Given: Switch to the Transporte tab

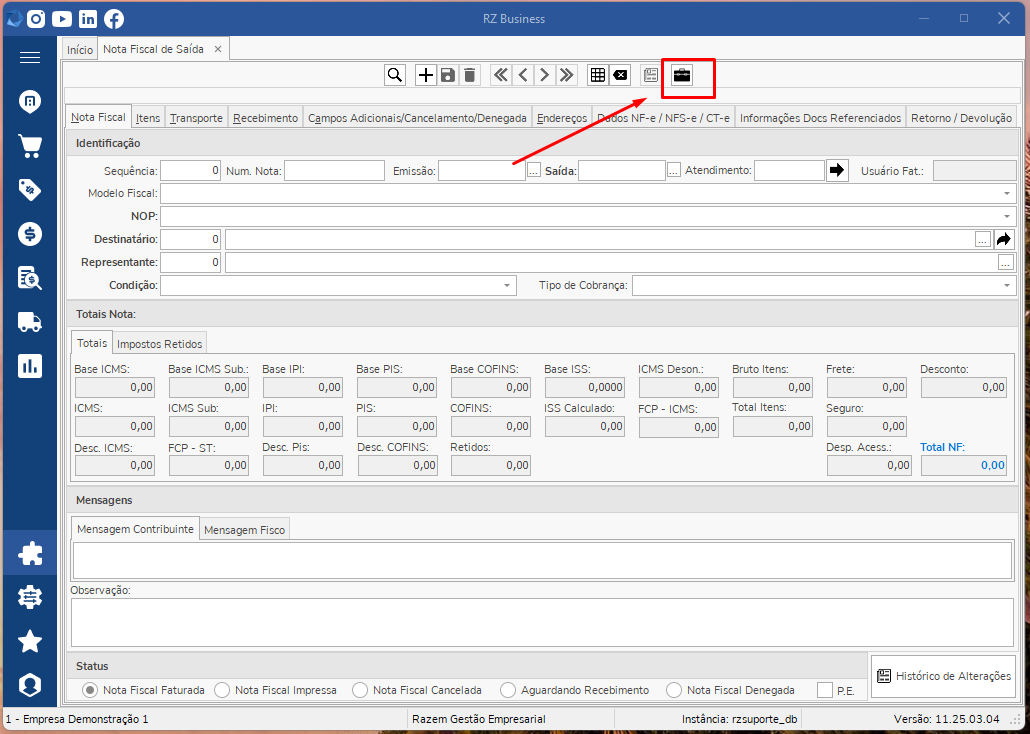Looking at the screenshot, I should click(x=196, y=118).
